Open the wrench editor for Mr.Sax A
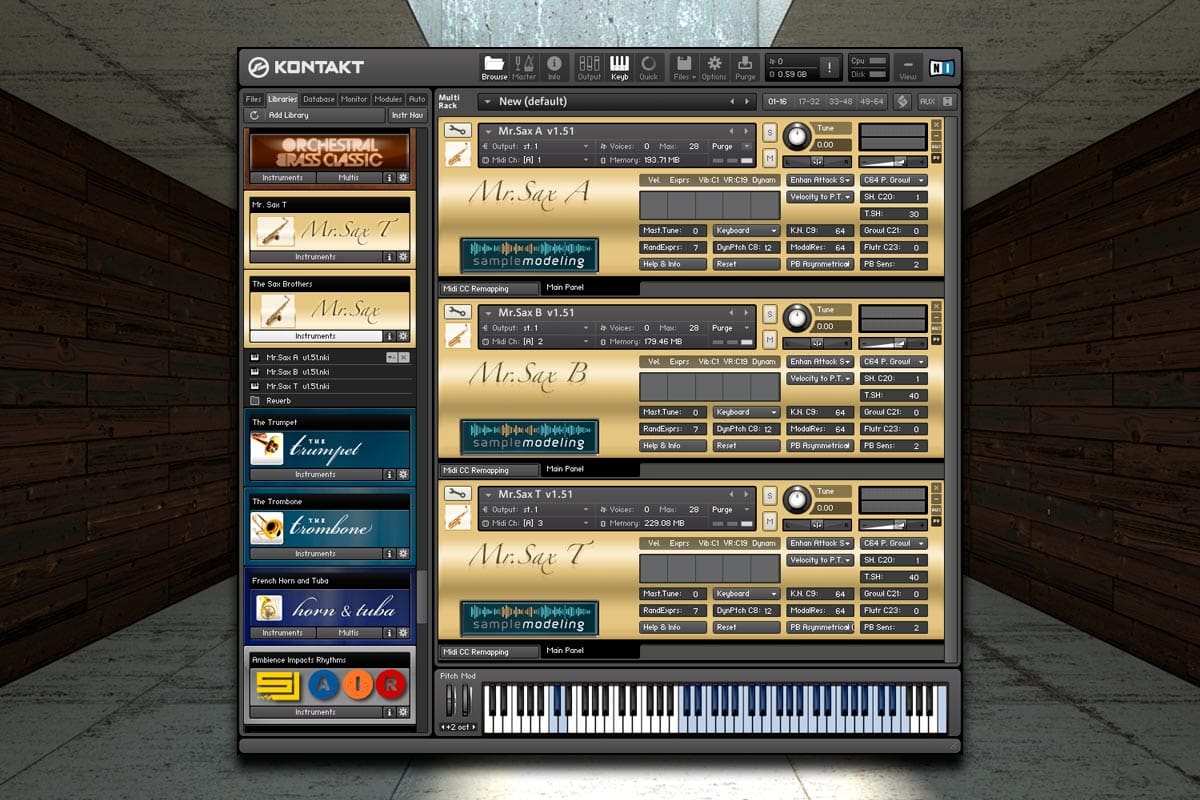This screenshot has width=1200, height=800. [458, 131]
